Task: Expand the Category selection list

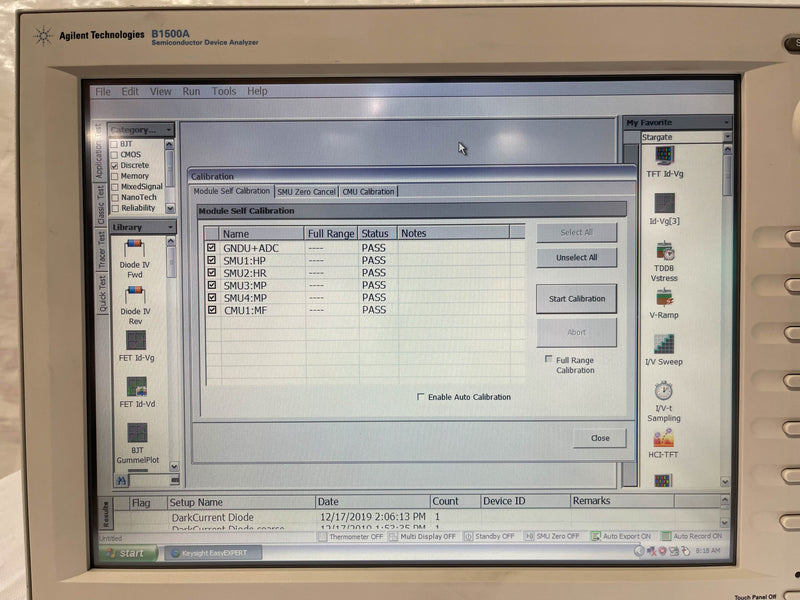Action: pos(171,131)
